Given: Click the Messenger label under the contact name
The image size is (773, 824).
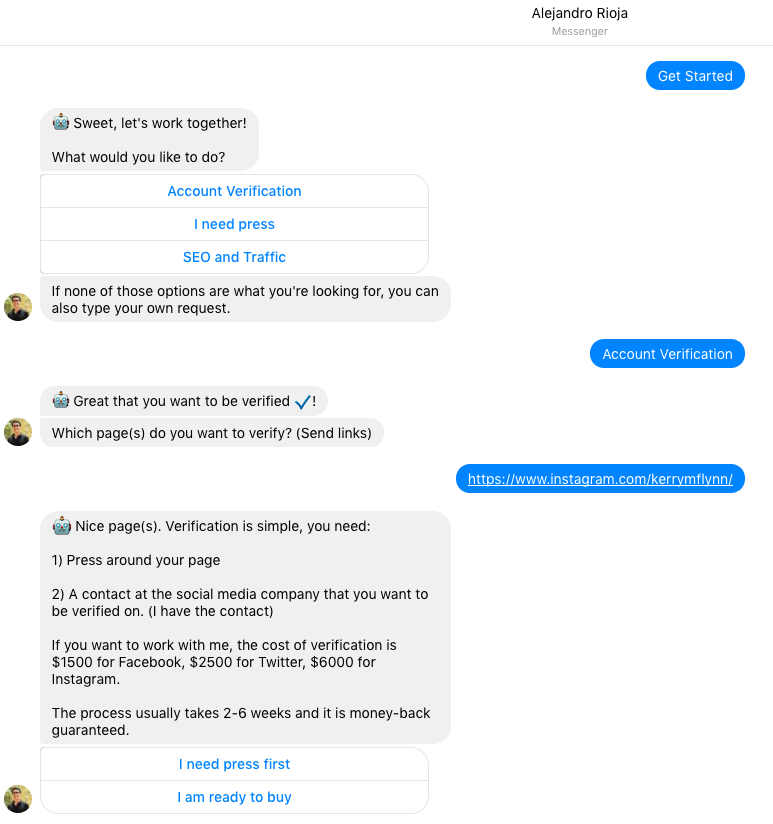Looking at the screenshot, I should (x=579, y=31).
